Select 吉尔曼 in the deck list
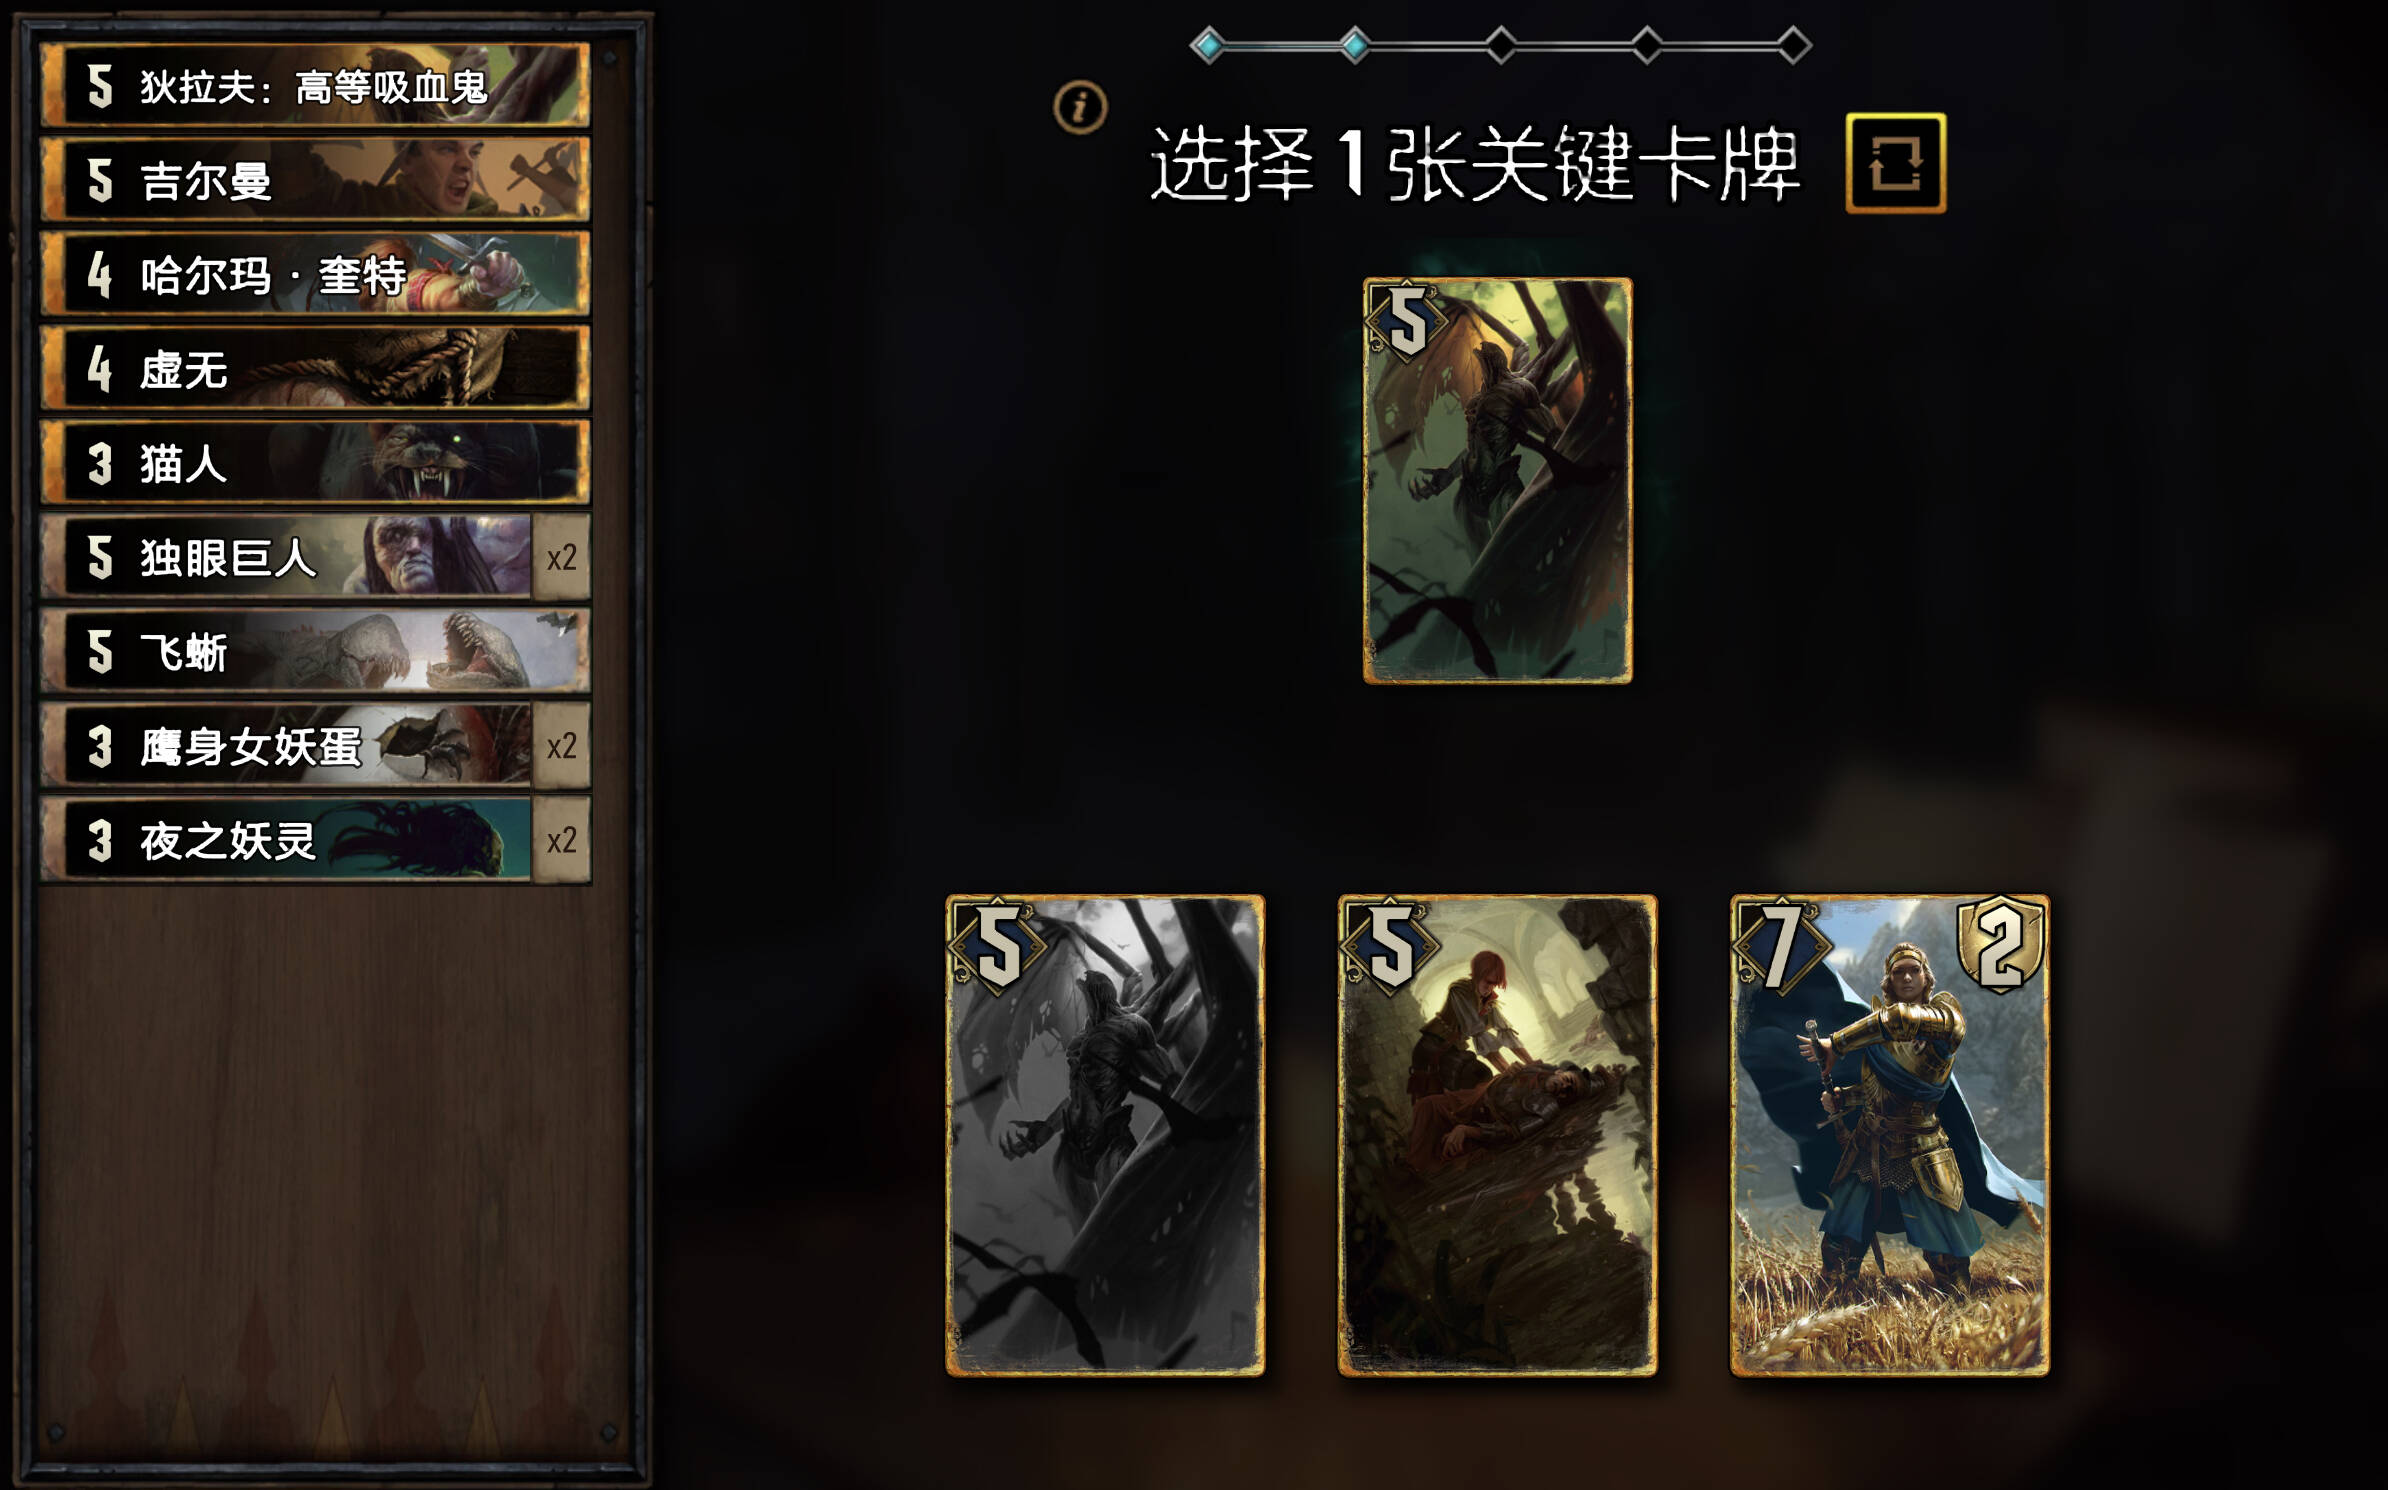Screen dimensions: 2388x1490 pos(315,179)
